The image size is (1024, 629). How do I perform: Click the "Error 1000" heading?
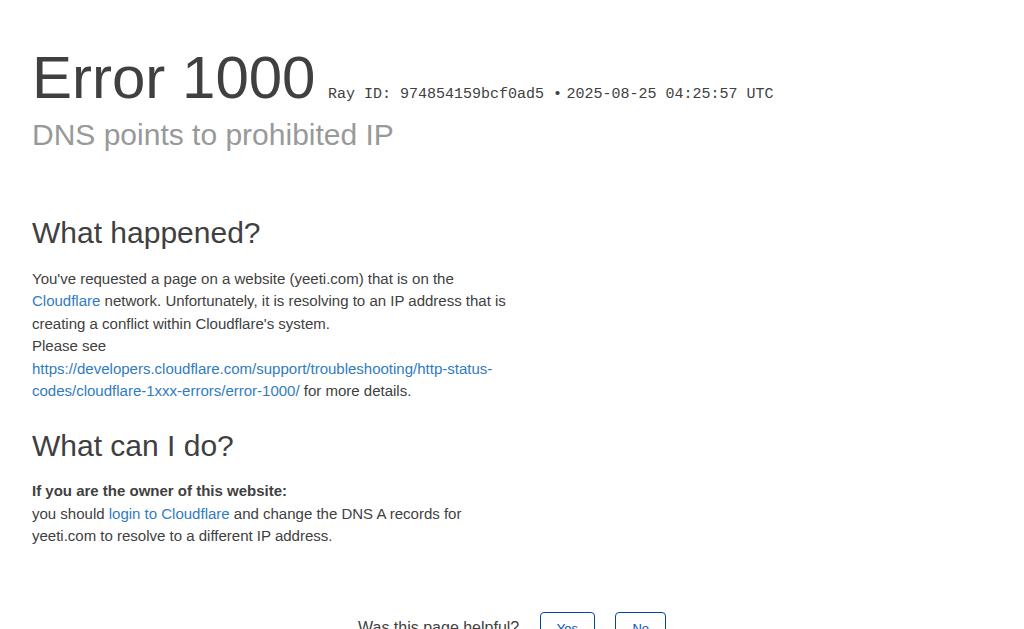click(x=174, y=78)
